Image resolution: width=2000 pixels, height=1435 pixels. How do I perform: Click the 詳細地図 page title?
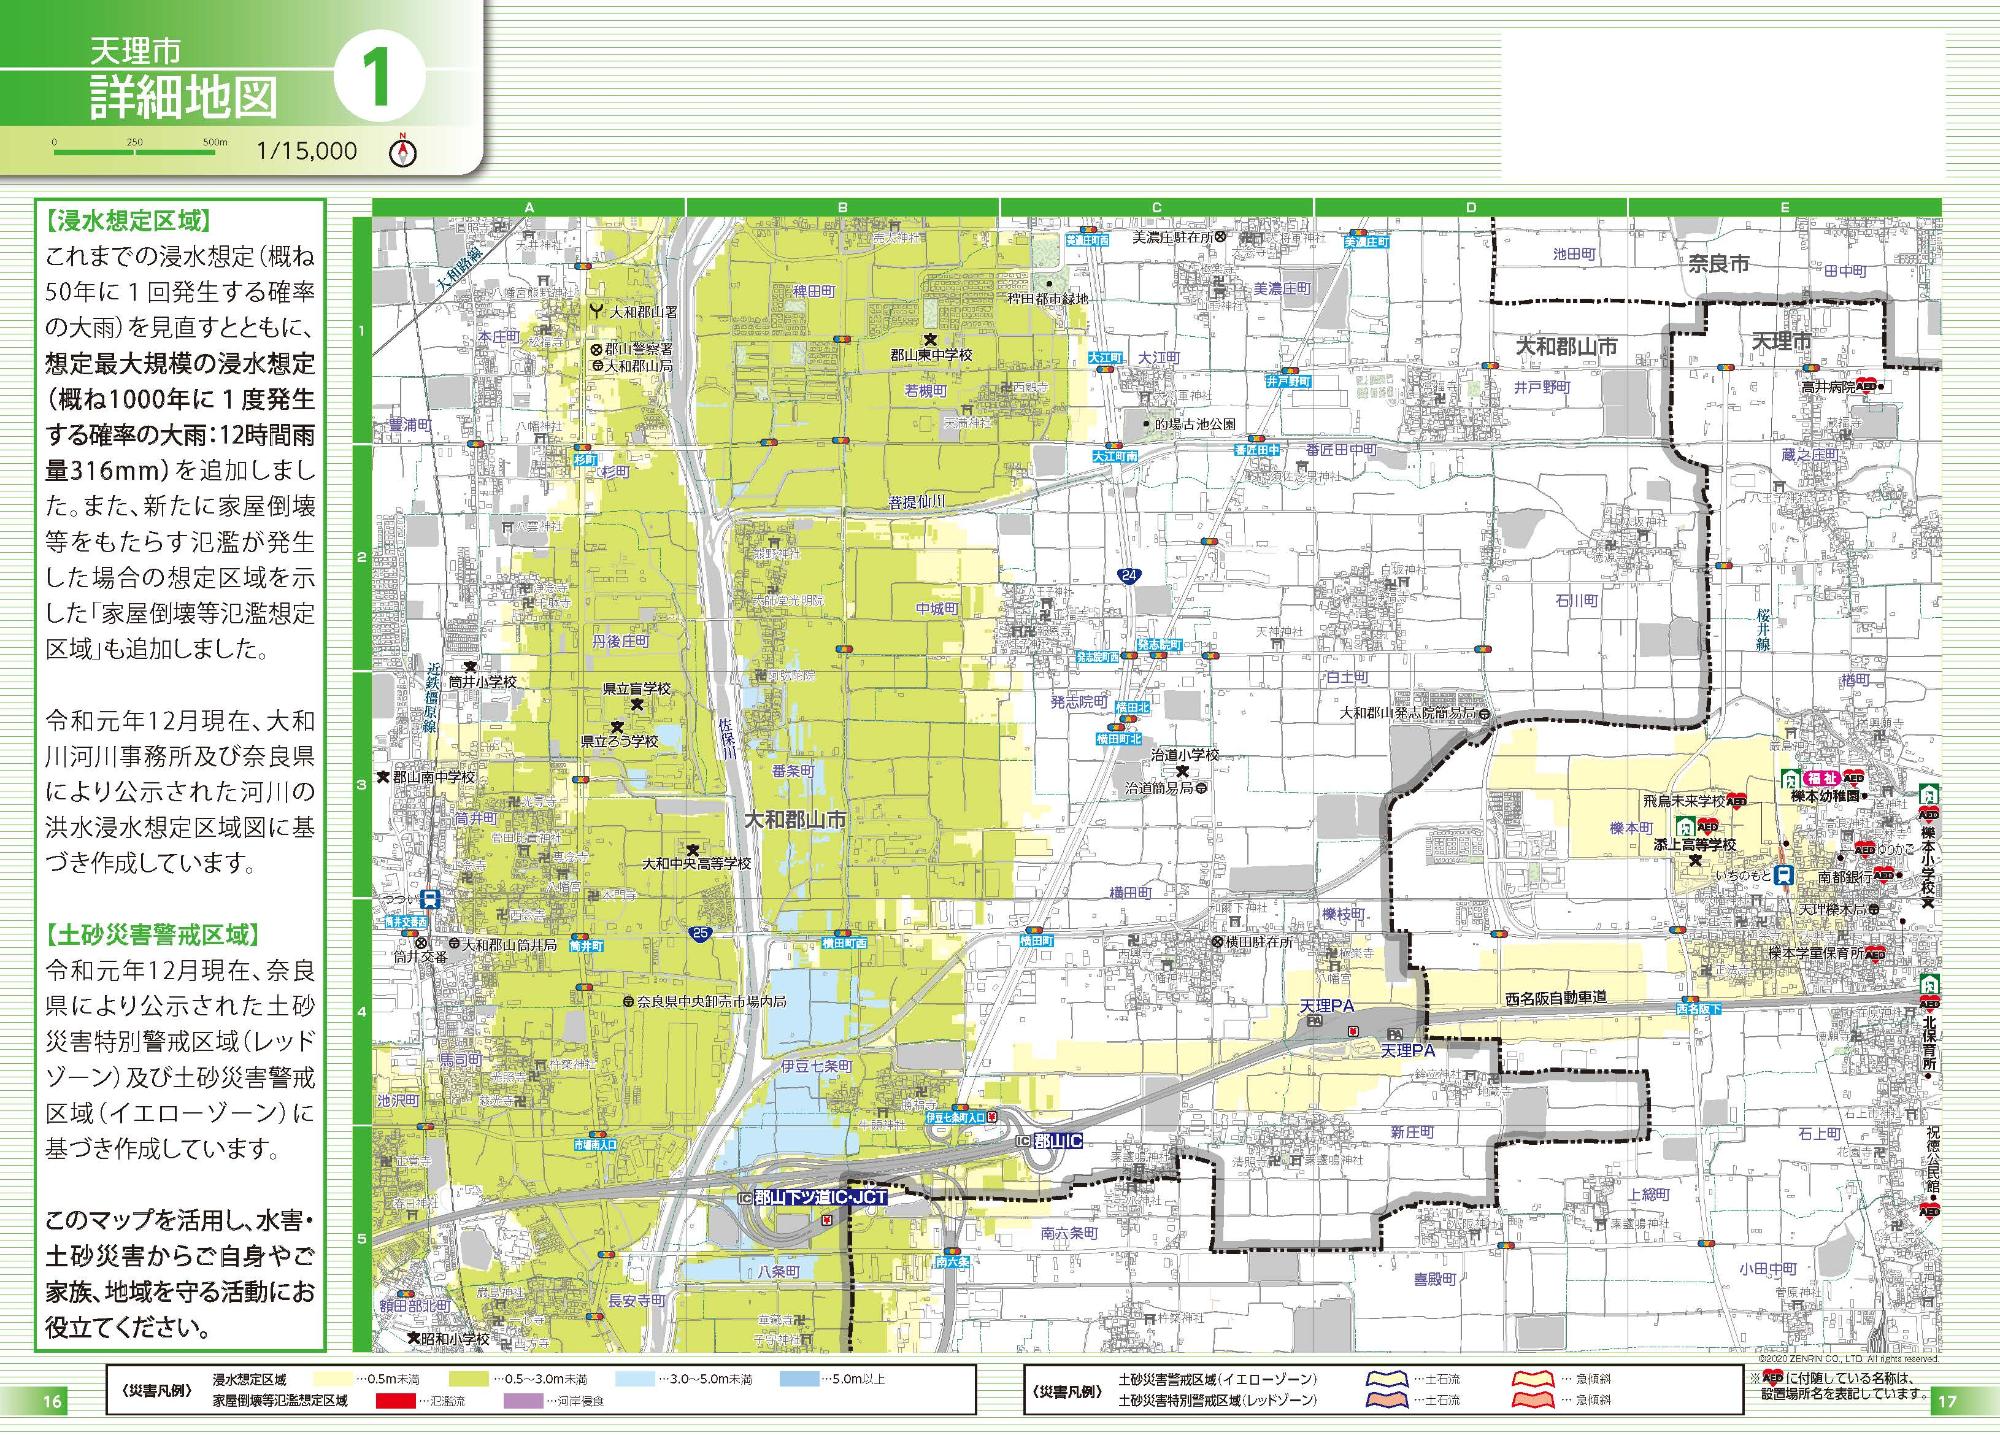[x=184, y=97]
